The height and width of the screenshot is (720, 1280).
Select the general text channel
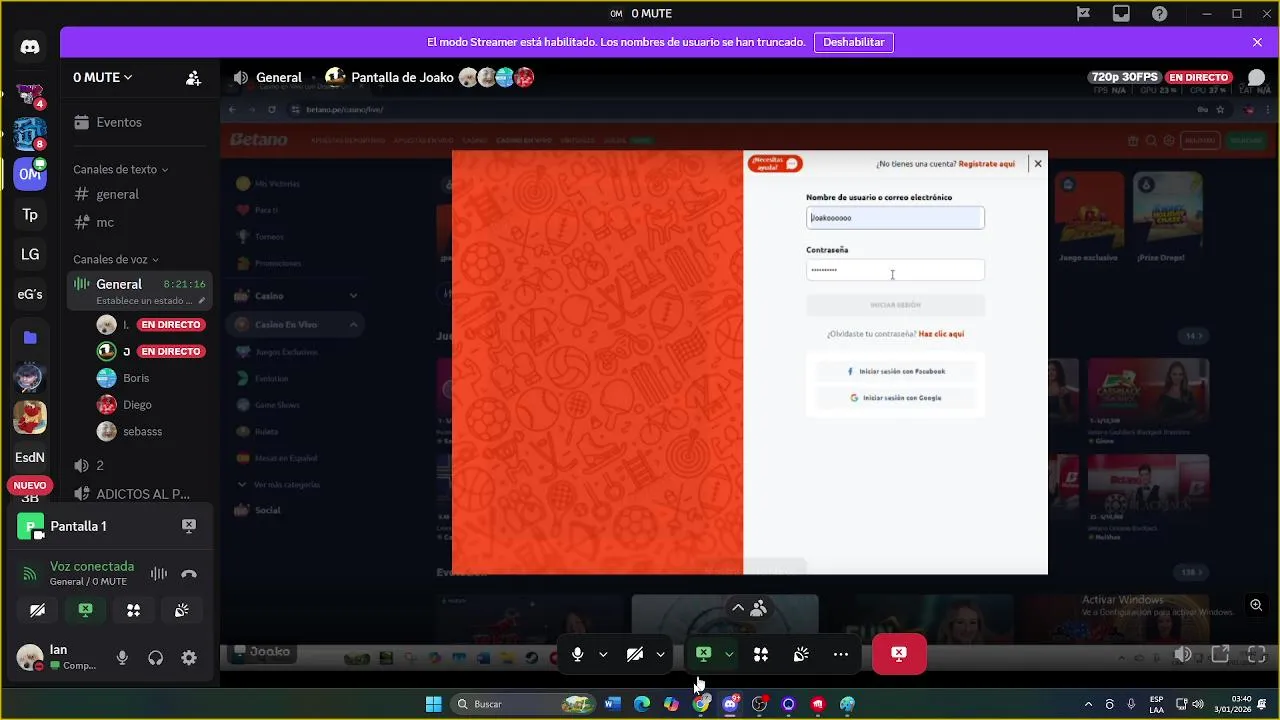tap(140, 194)
